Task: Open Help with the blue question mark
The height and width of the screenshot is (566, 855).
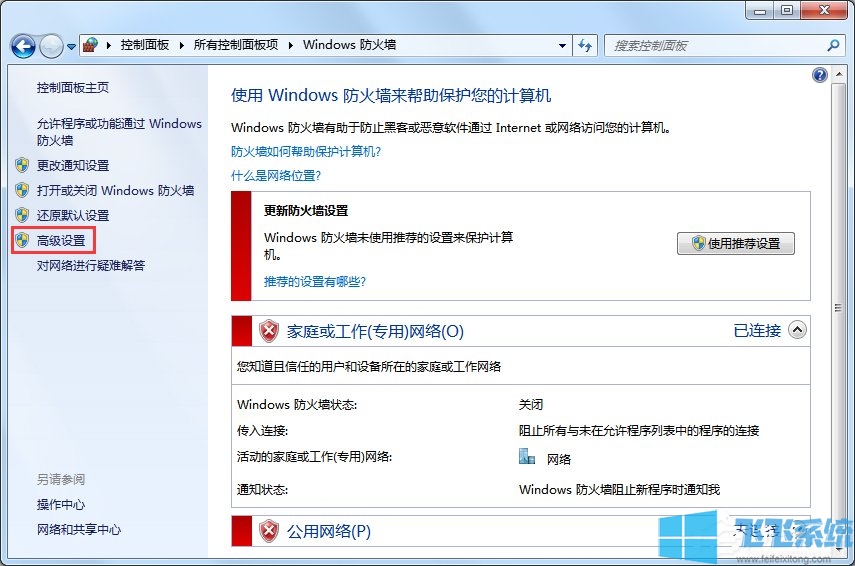Action: tap(820, 75)
